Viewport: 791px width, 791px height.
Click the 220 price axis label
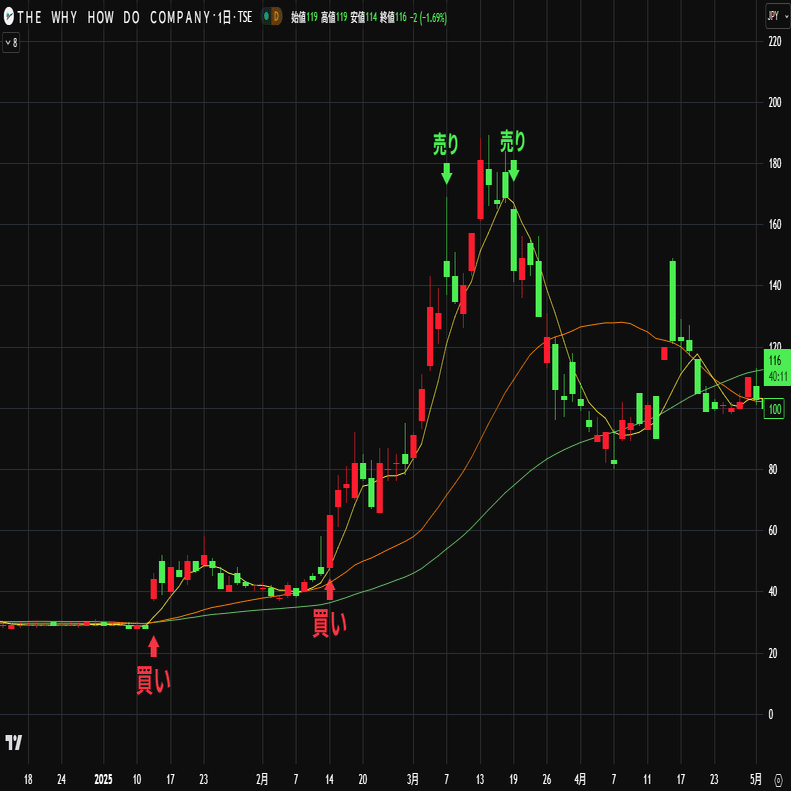coord(774,42)
